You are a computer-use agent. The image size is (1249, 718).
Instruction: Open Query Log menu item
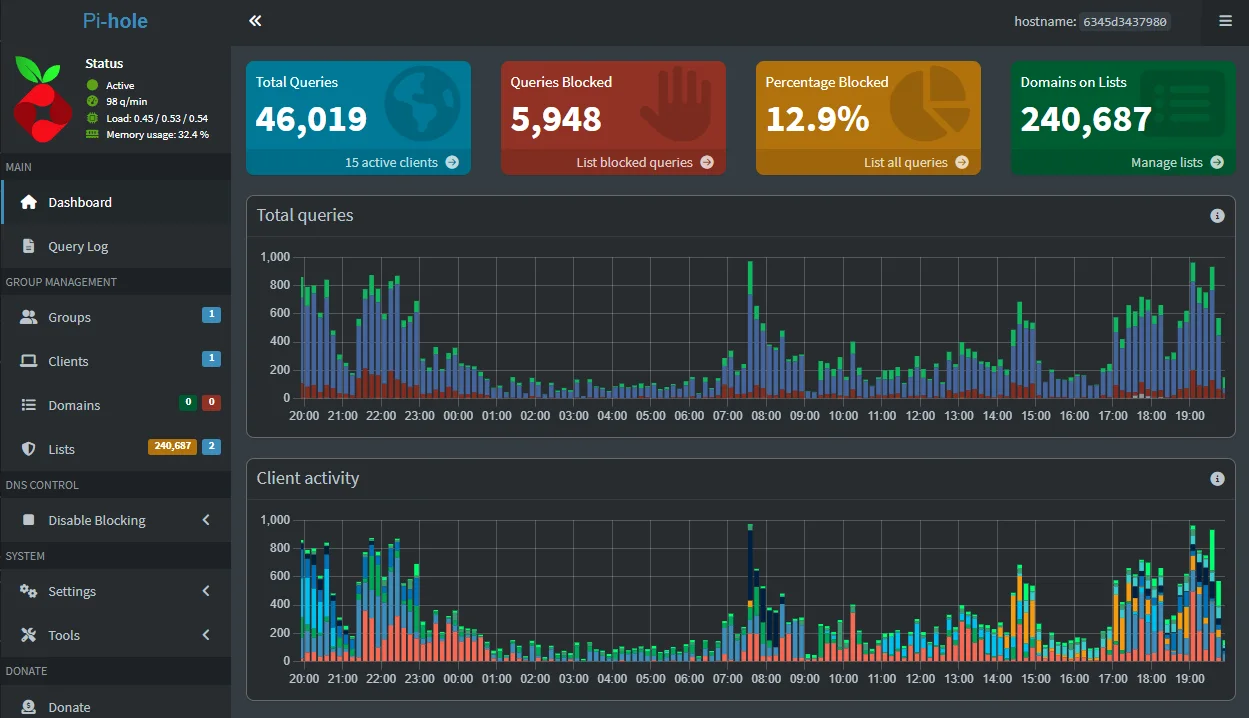116,246
